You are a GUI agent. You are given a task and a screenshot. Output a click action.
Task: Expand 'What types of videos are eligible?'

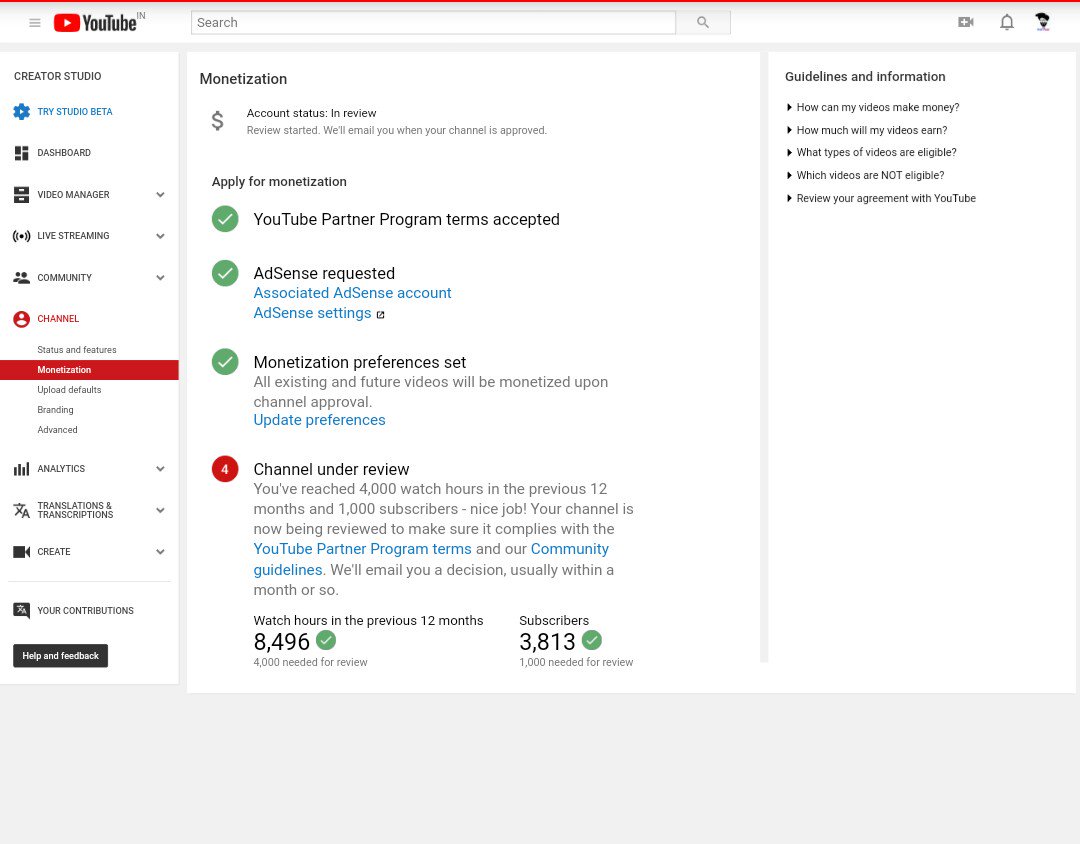(x=871, y=152)
